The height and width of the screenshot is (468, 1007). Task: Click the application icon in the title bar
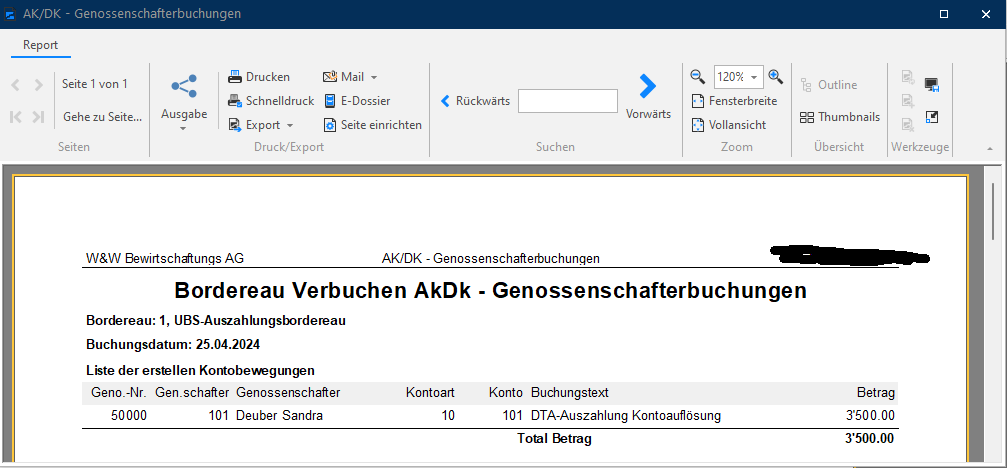click(x=10, y=13)
